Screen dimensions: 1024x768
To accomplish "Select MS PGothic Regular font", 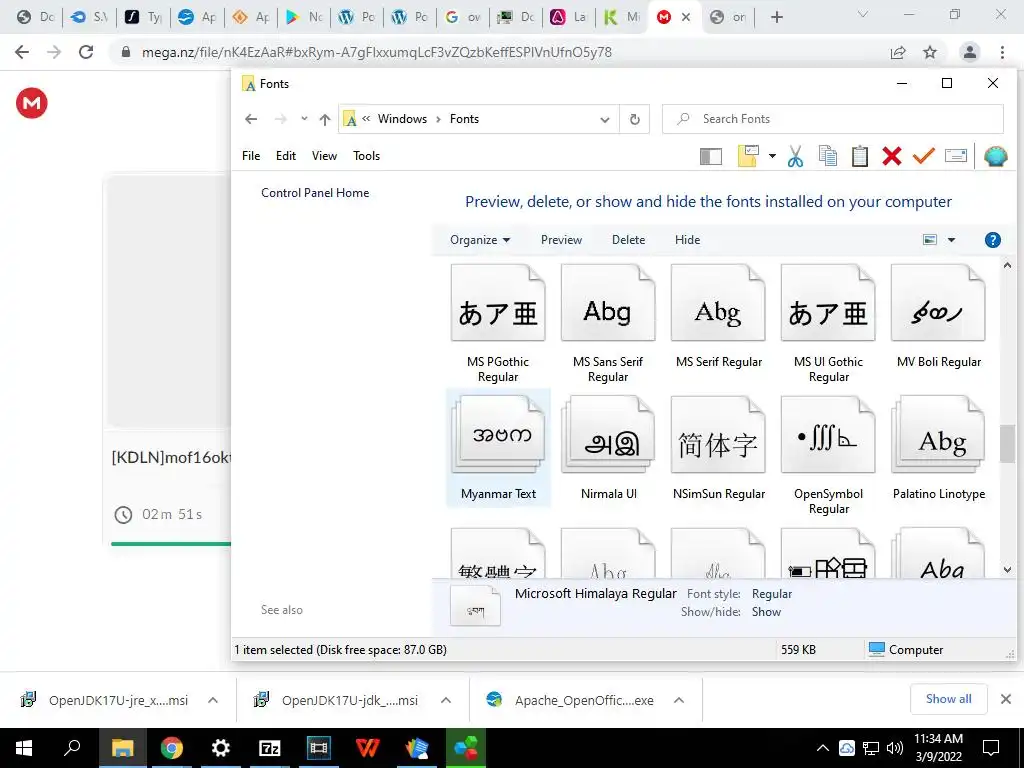I will pos(498,325).
